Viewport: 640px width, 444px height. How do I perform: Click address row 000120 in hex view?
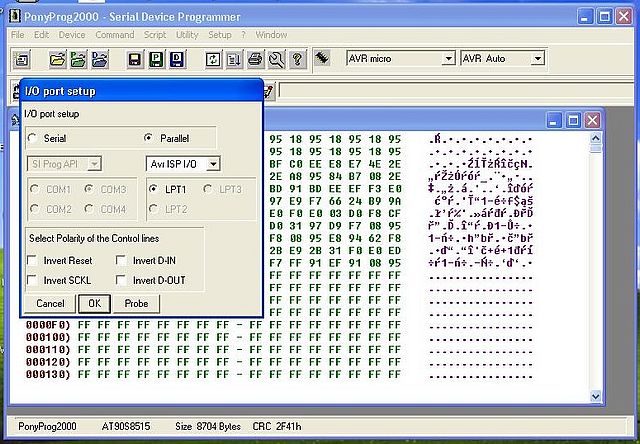[48, 362]
